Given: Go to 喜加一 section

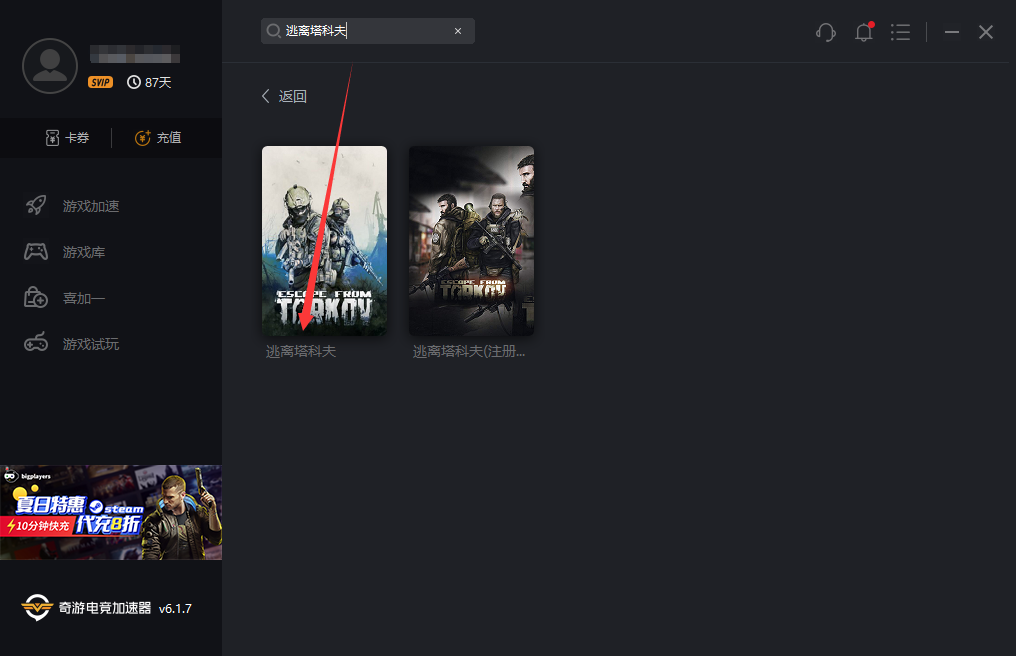Looking at the screenshot, I should coord(84,298).
